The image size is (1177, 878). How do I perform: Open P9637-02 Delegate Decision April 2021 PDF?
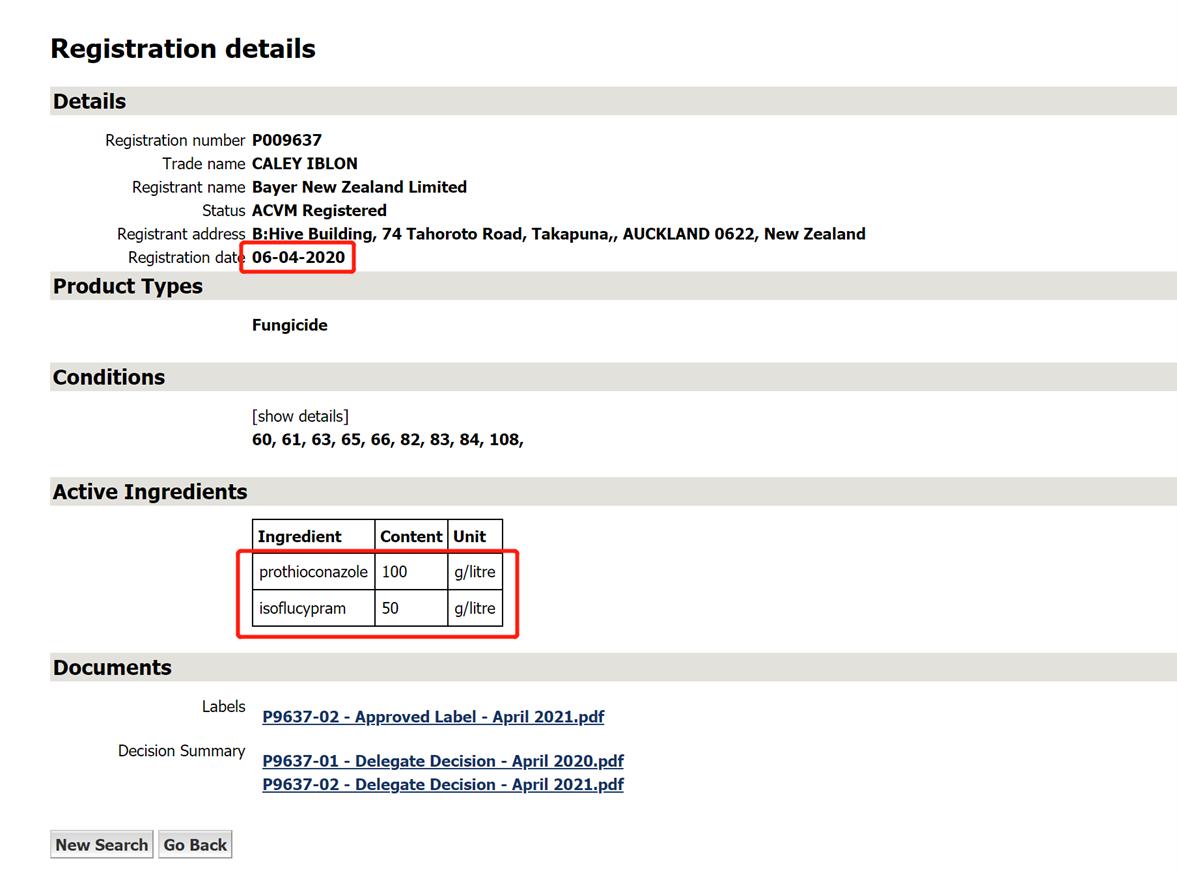point(443,785)
